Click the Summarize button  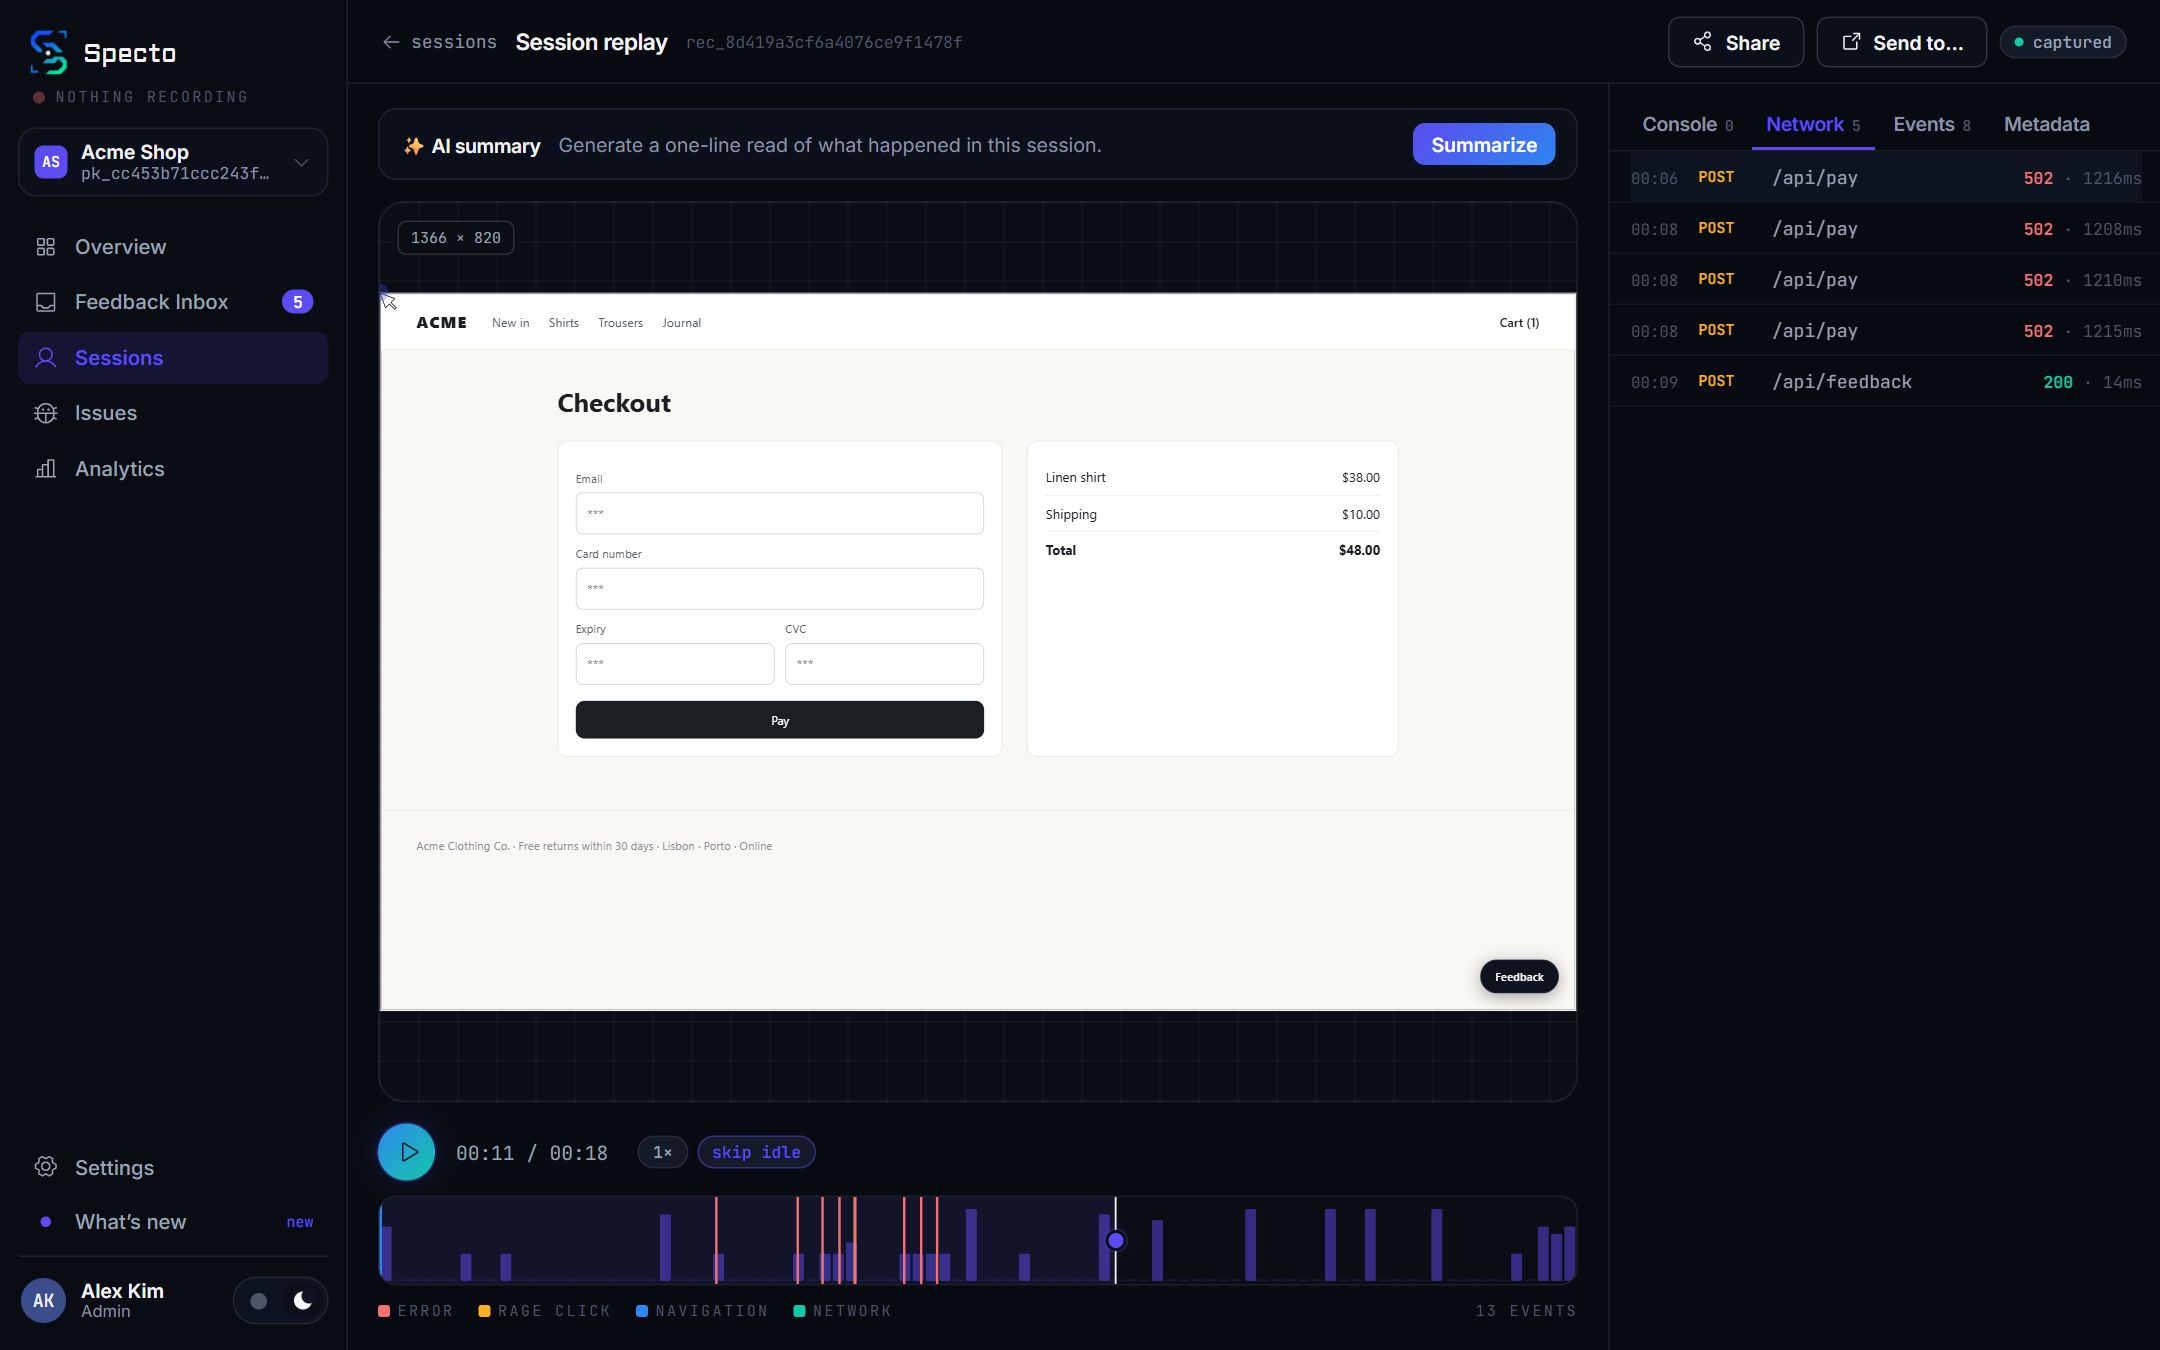click(1484, 145)
